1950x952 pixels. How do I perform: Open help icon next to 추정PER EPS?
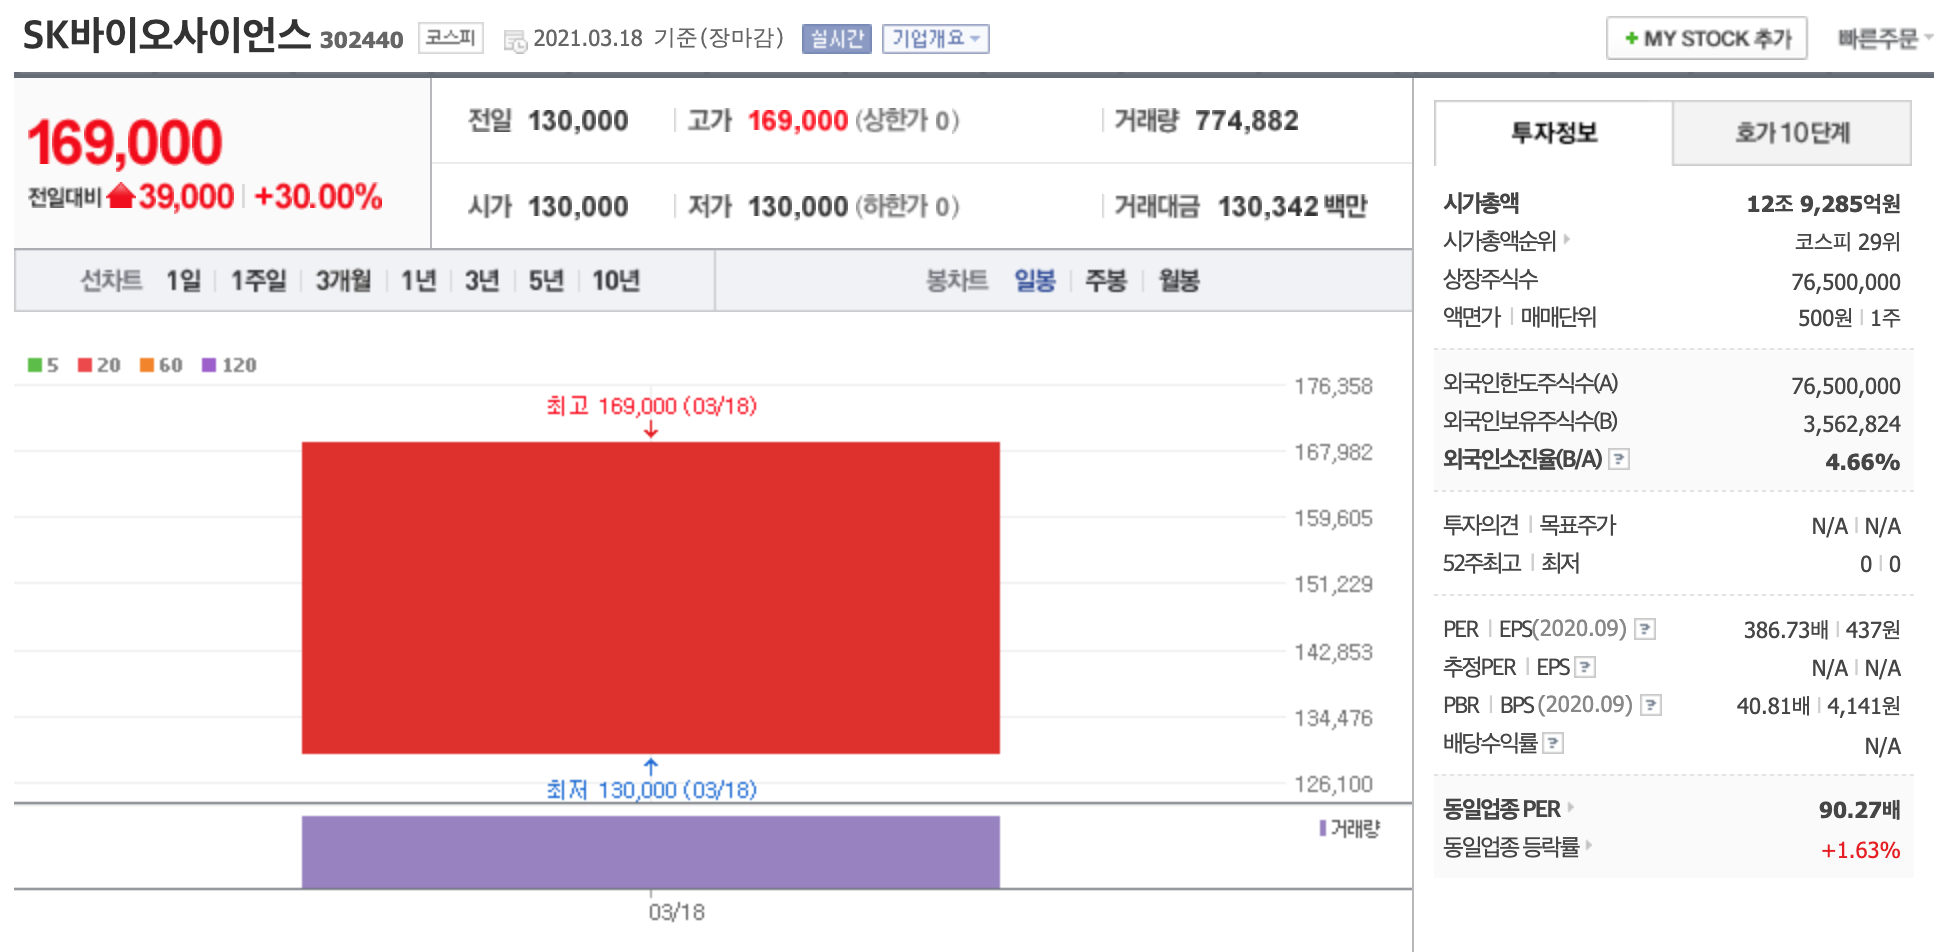pyautogui.click(x=1585, y=667)
